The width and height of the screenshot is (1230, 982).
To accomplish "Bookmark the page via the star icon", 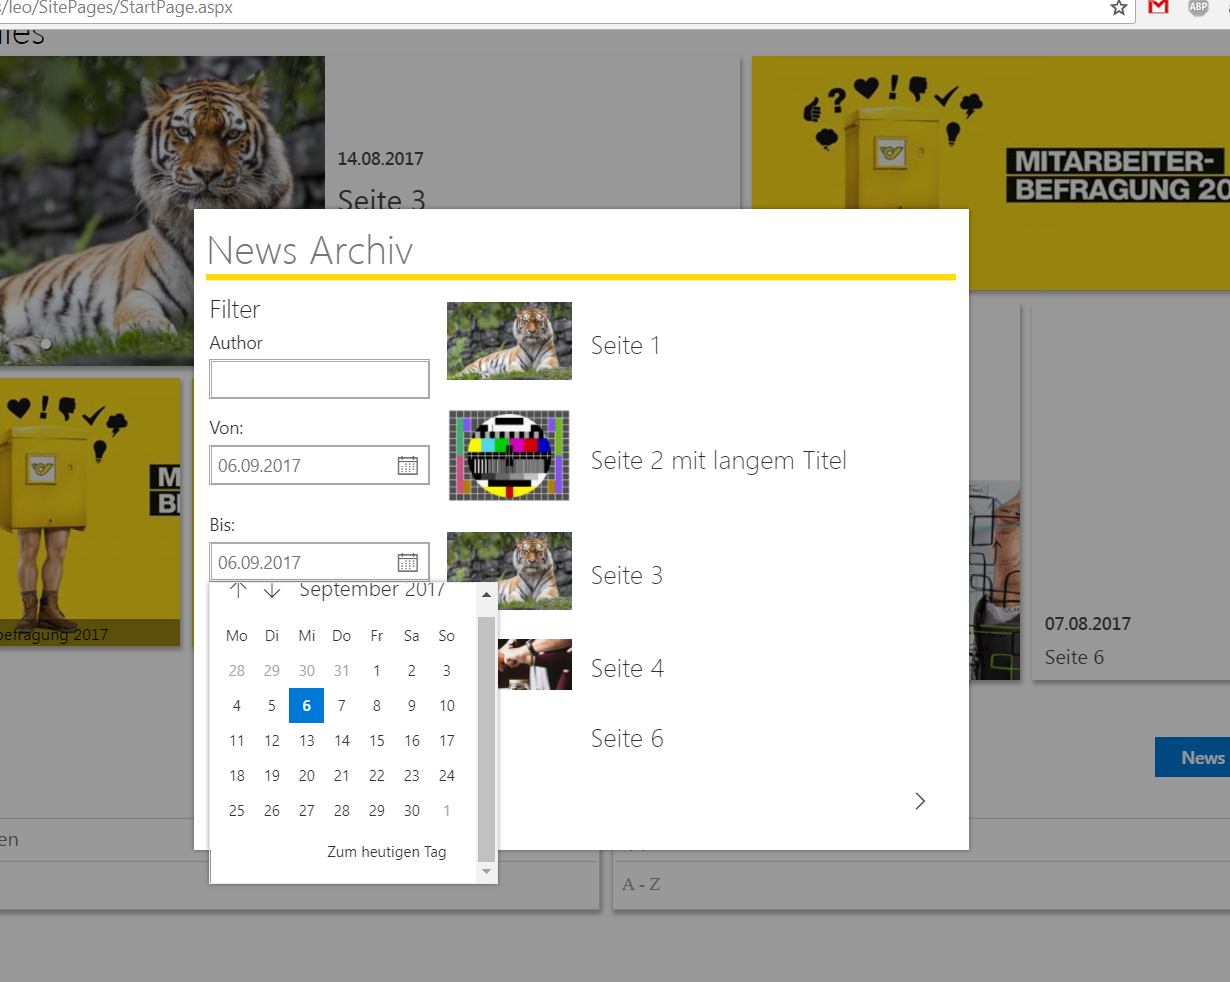I will click(x=1118, y=8).
